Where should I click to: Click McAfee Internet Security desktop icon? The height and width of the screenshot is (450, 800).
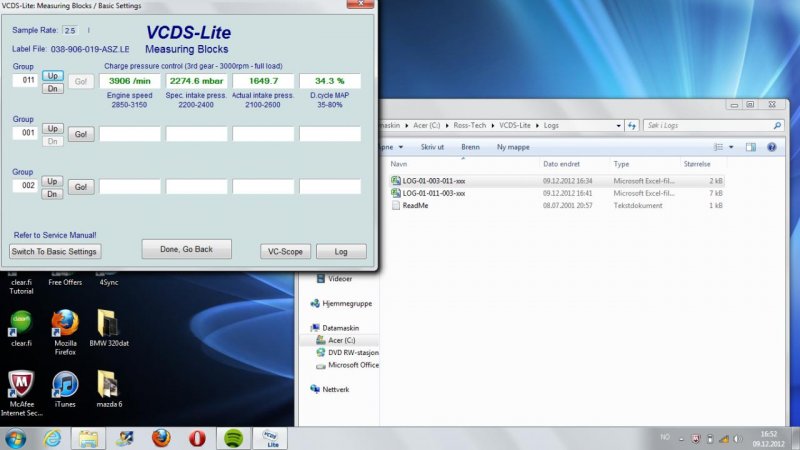[21, 393]
